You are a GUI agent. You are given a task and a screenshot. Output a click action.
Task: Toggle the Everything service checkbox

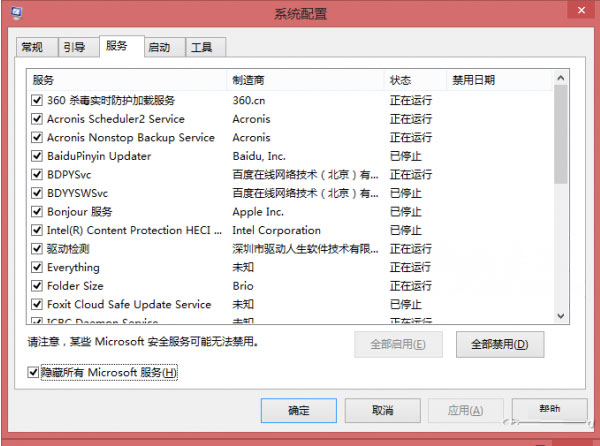click(37, 267)
